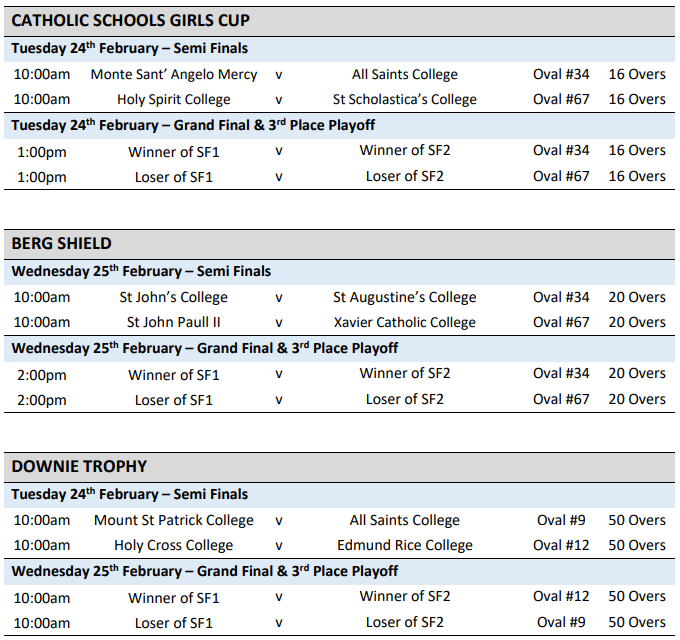Select the Berg Shield section heading
The height and width of the screenshot is (640, 680).
(x=61, y=244)
